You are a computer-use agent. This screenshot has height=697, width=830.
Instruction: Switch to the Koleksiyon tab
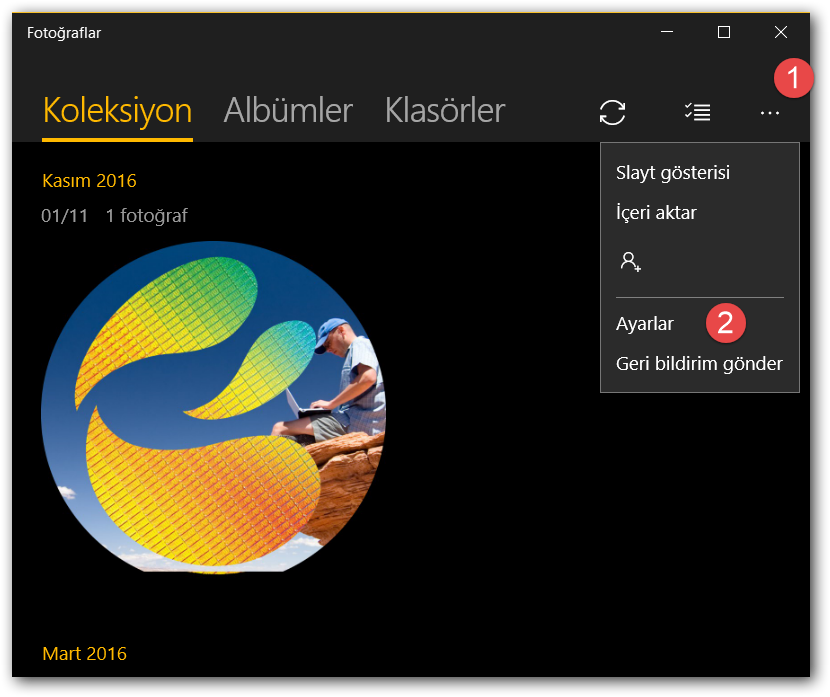tap(118, 111)
